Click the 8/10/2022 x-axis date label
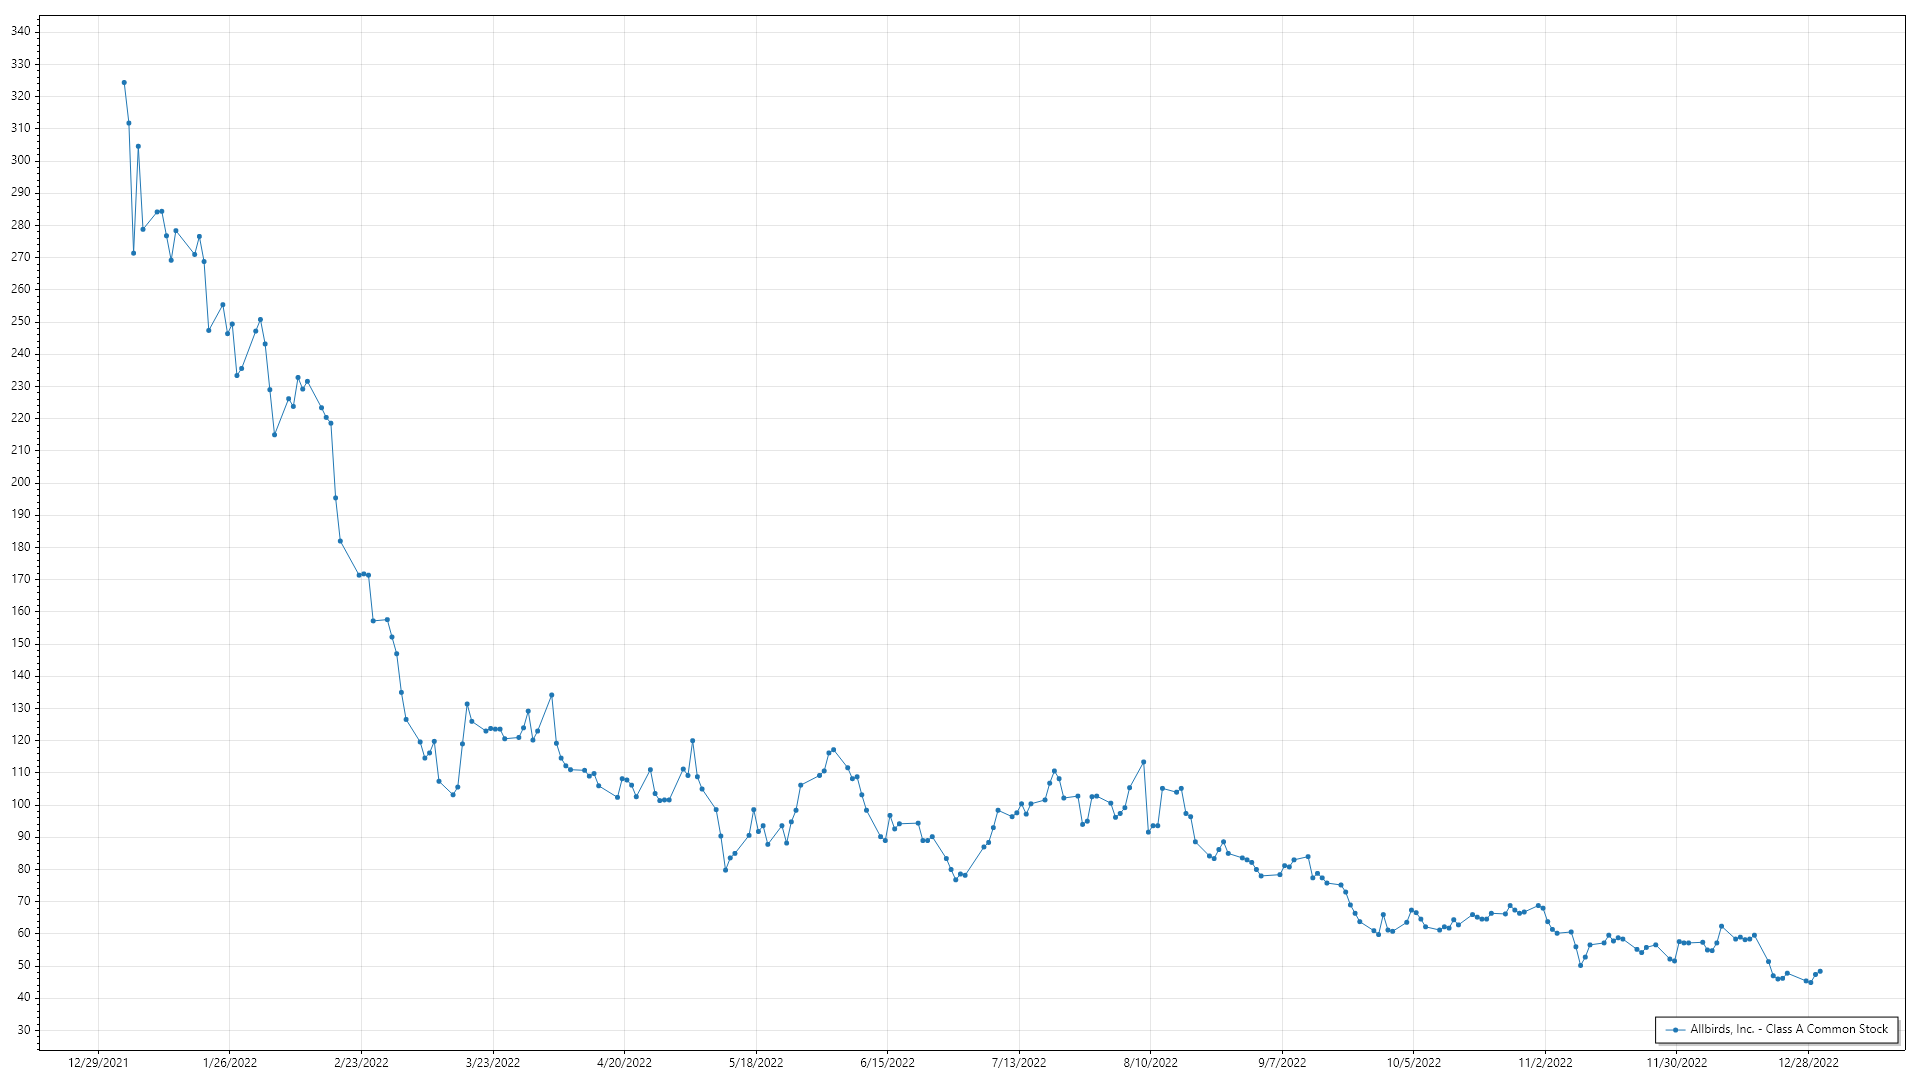This screenshot has width=1920, height=1080. pyautogui.click(x=1150, y=1062)
